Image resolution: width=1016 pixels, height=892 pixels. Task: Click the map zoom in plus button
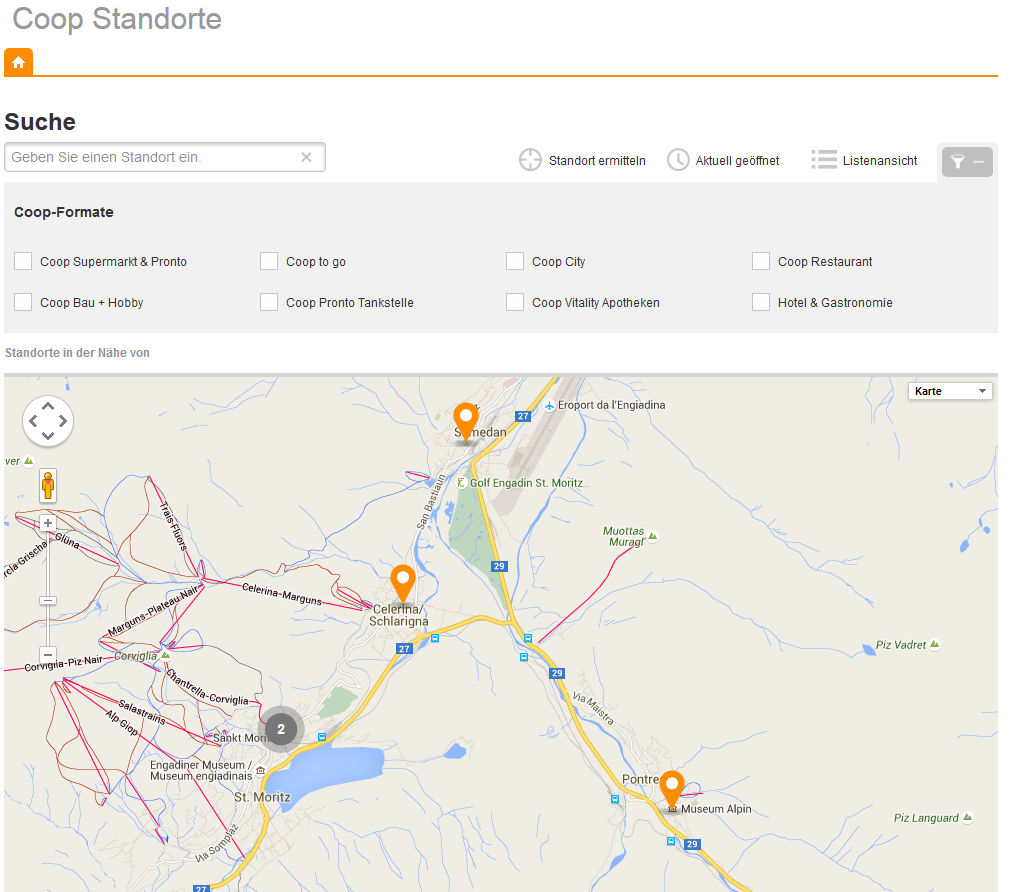(48, 523)
